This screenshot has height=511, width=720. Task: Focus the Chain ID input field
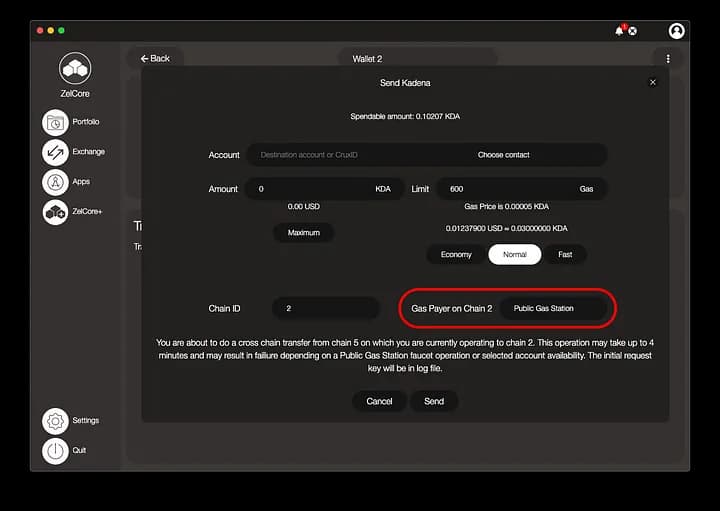[x=326, y=308]
